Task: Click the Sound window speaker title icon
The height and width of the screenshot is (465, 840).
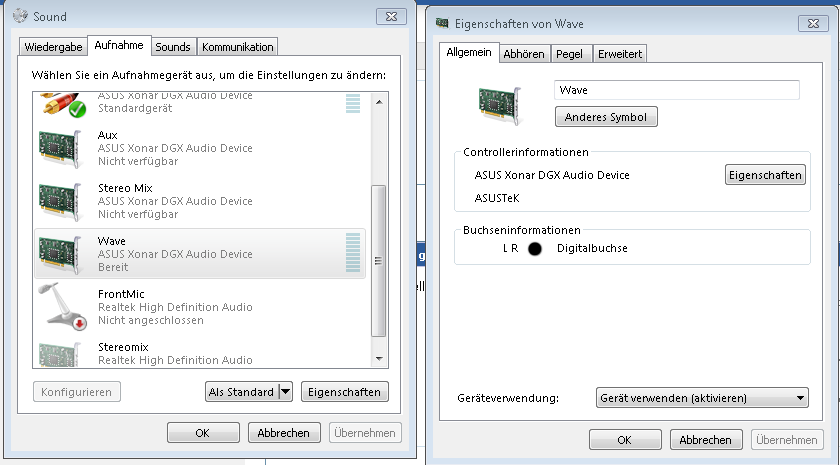Action: tap(20, 16)
